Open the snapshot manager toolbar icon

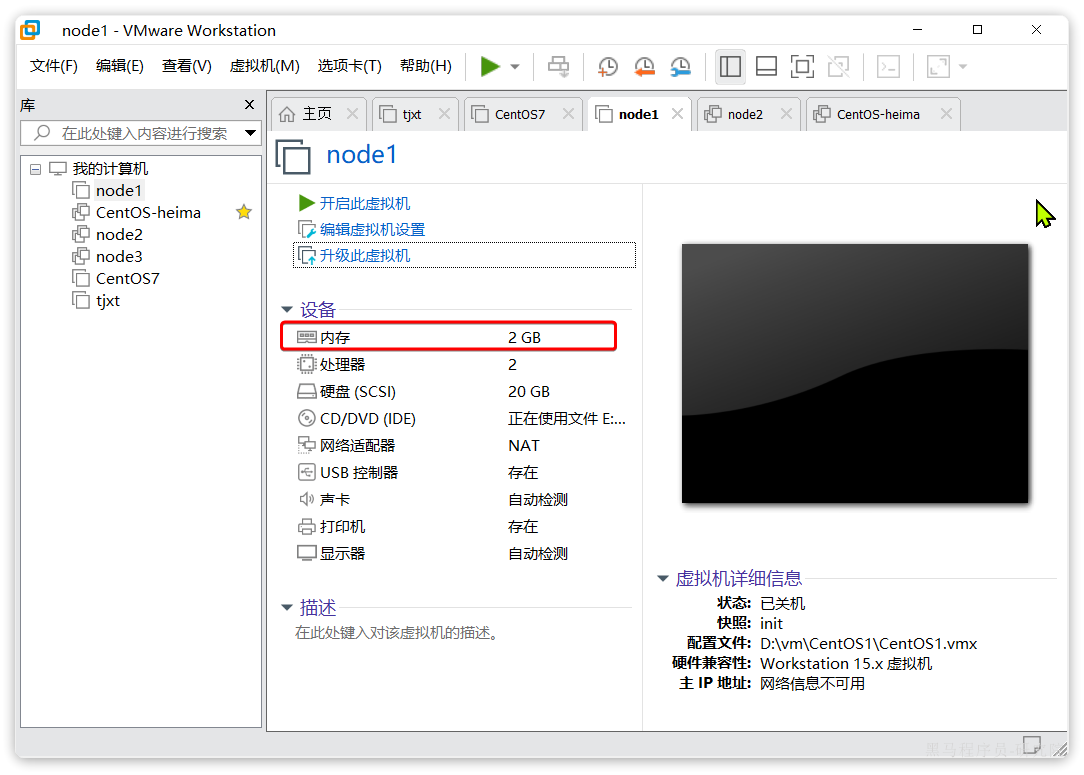click(x=681, y=66)
